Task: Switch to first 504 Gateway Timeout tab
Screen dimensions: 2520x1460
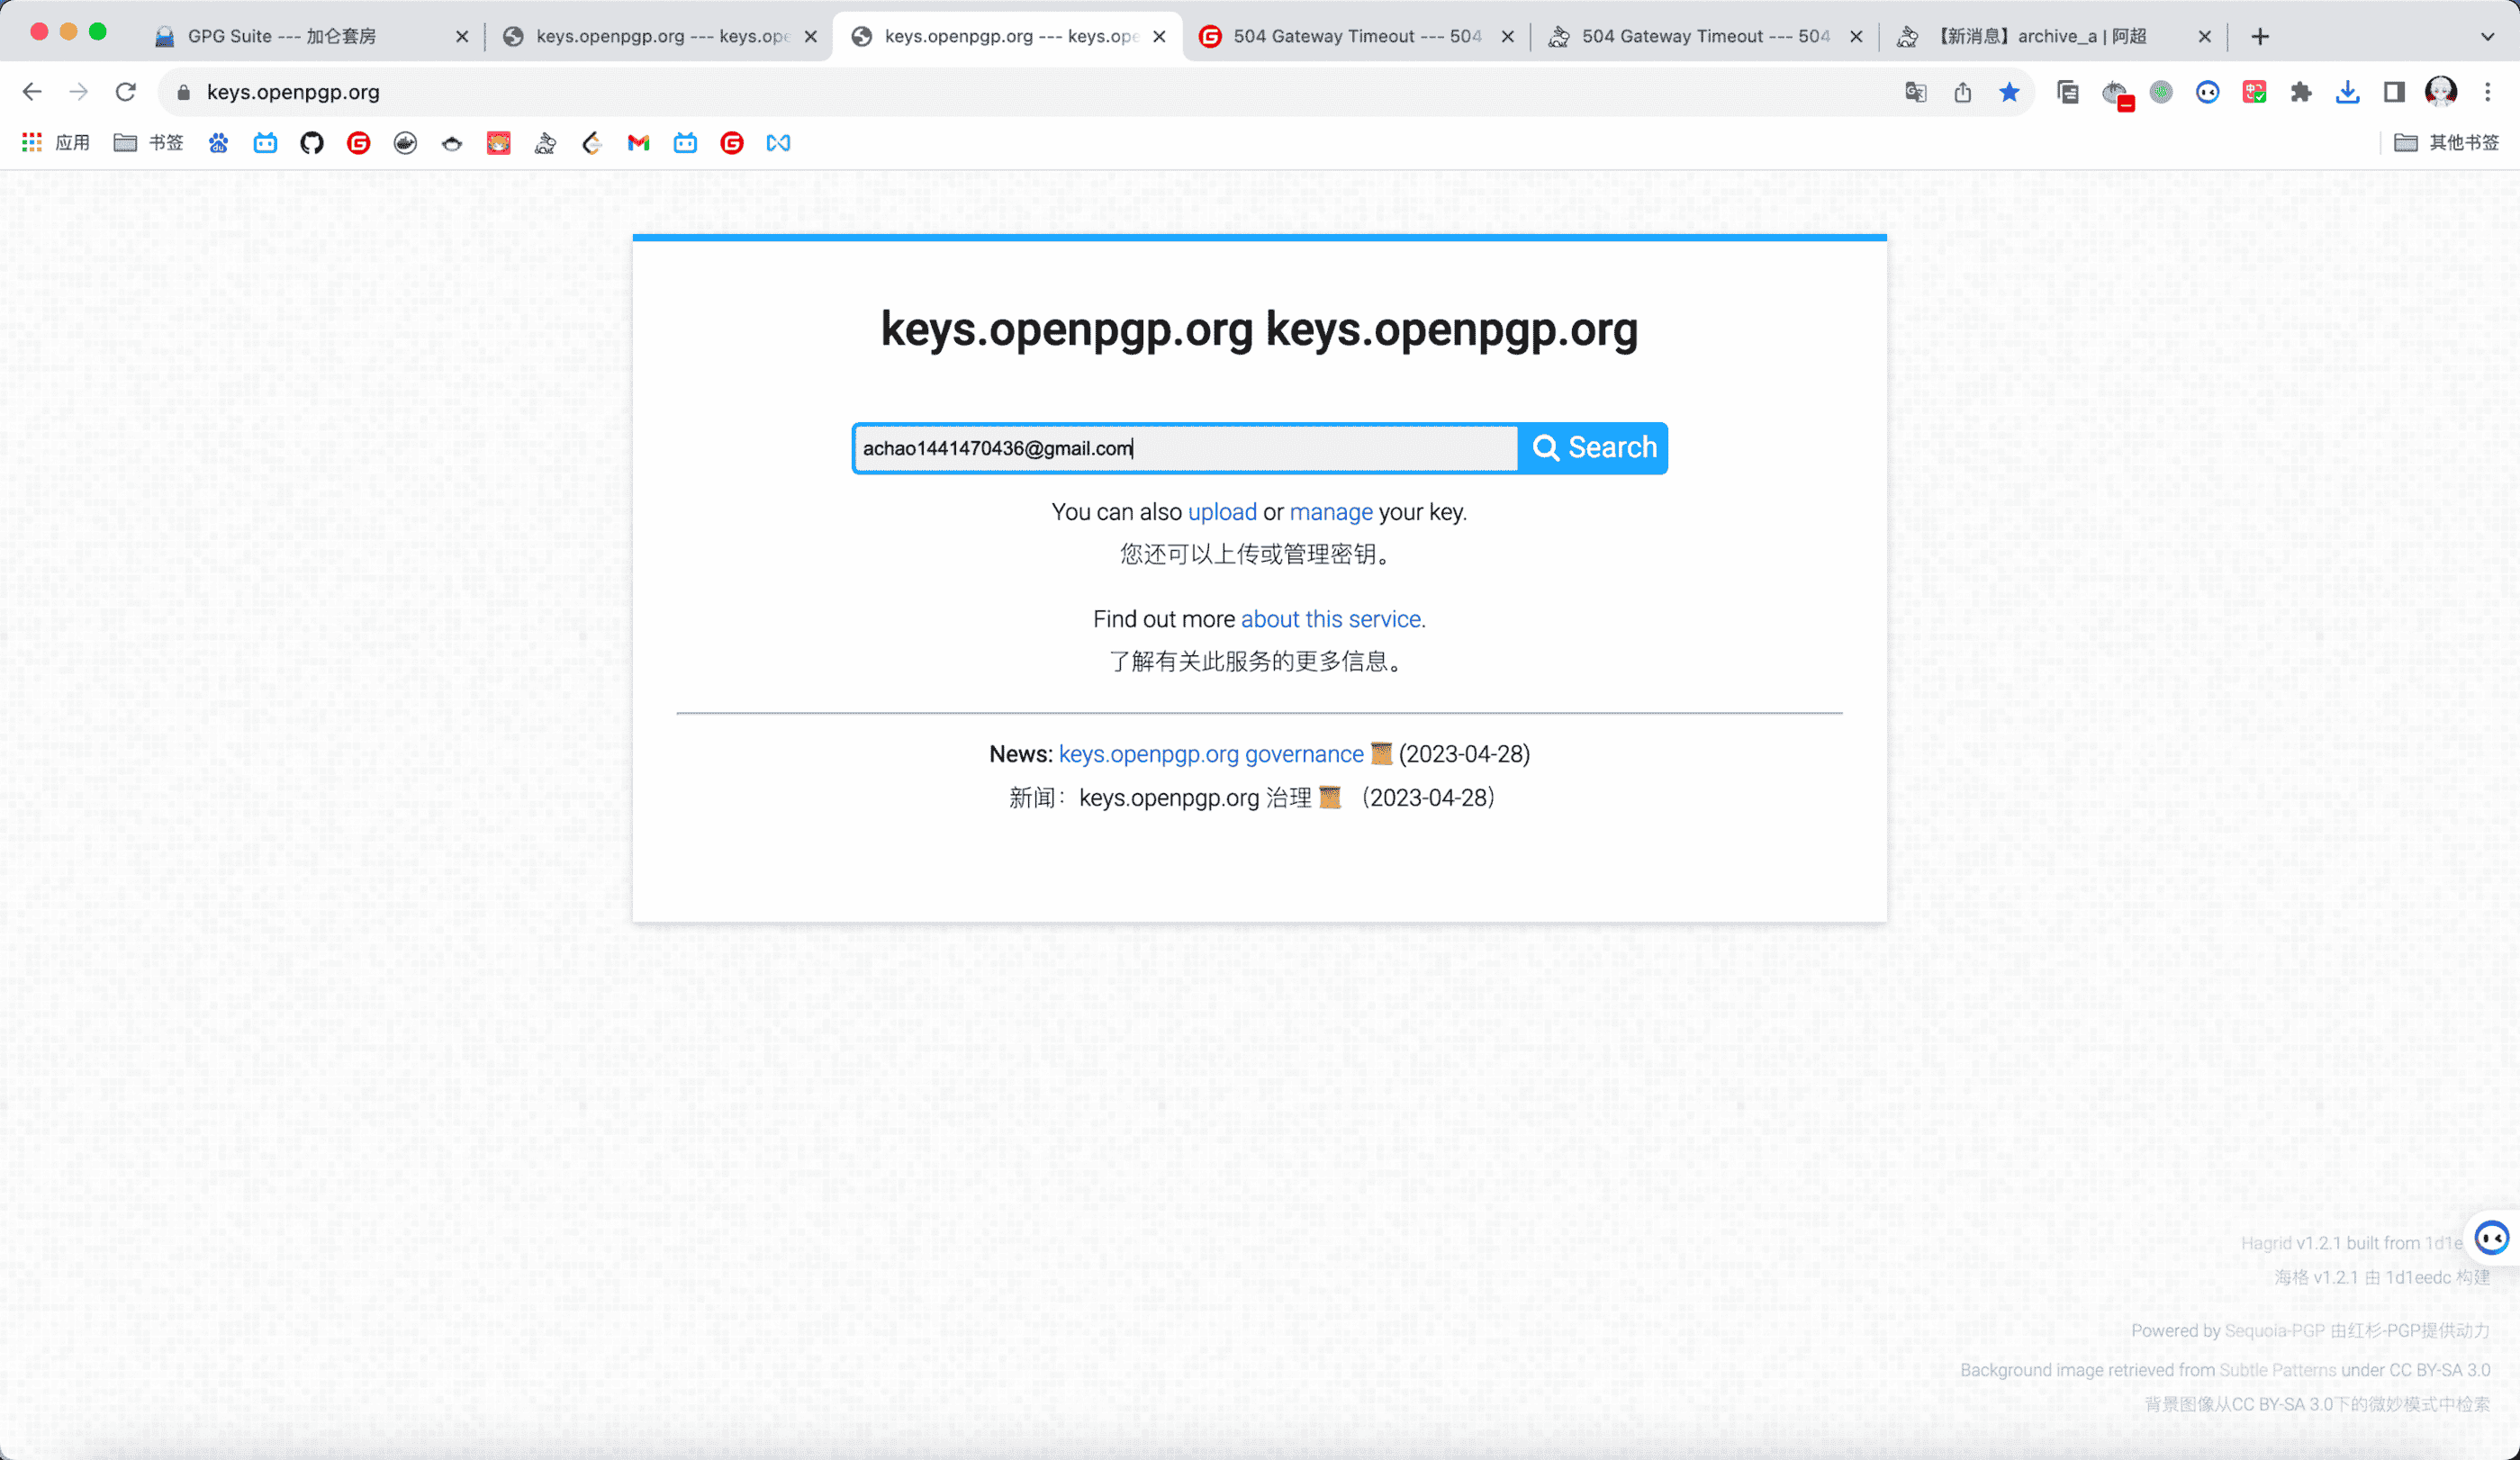Action: pos(1356,37)
